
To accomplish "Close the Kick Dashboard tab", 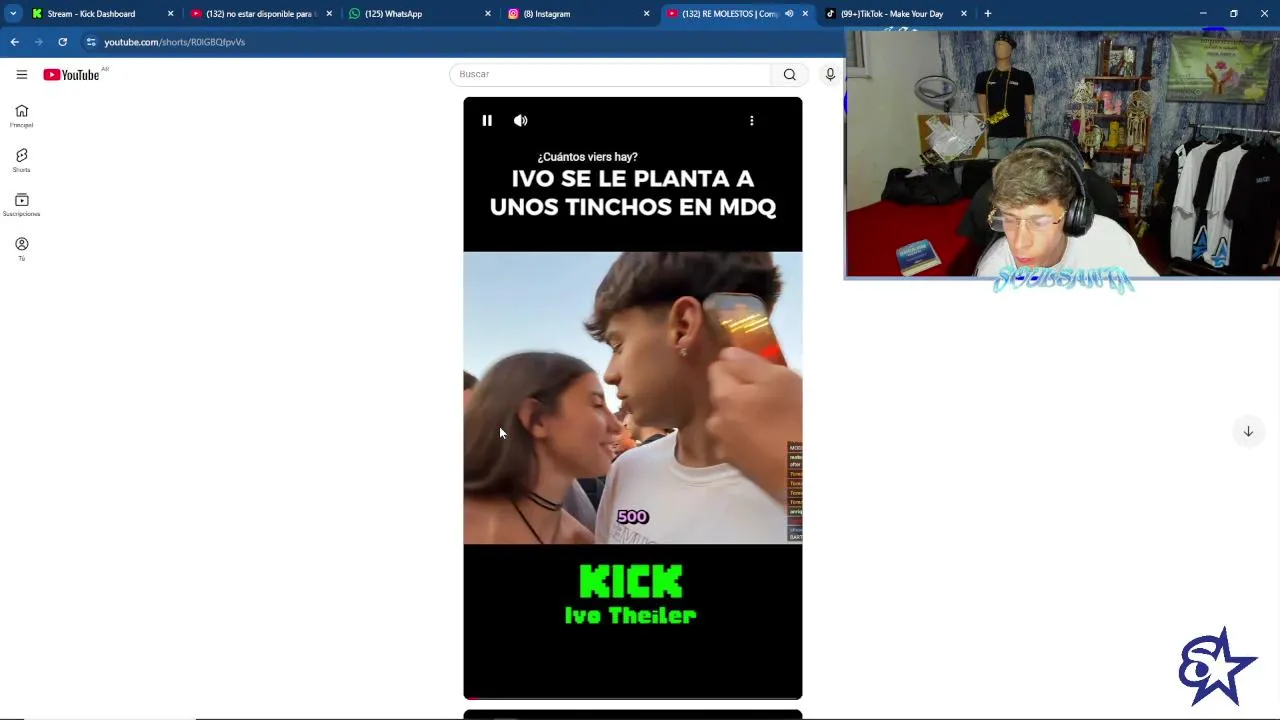I will point(170,14).
